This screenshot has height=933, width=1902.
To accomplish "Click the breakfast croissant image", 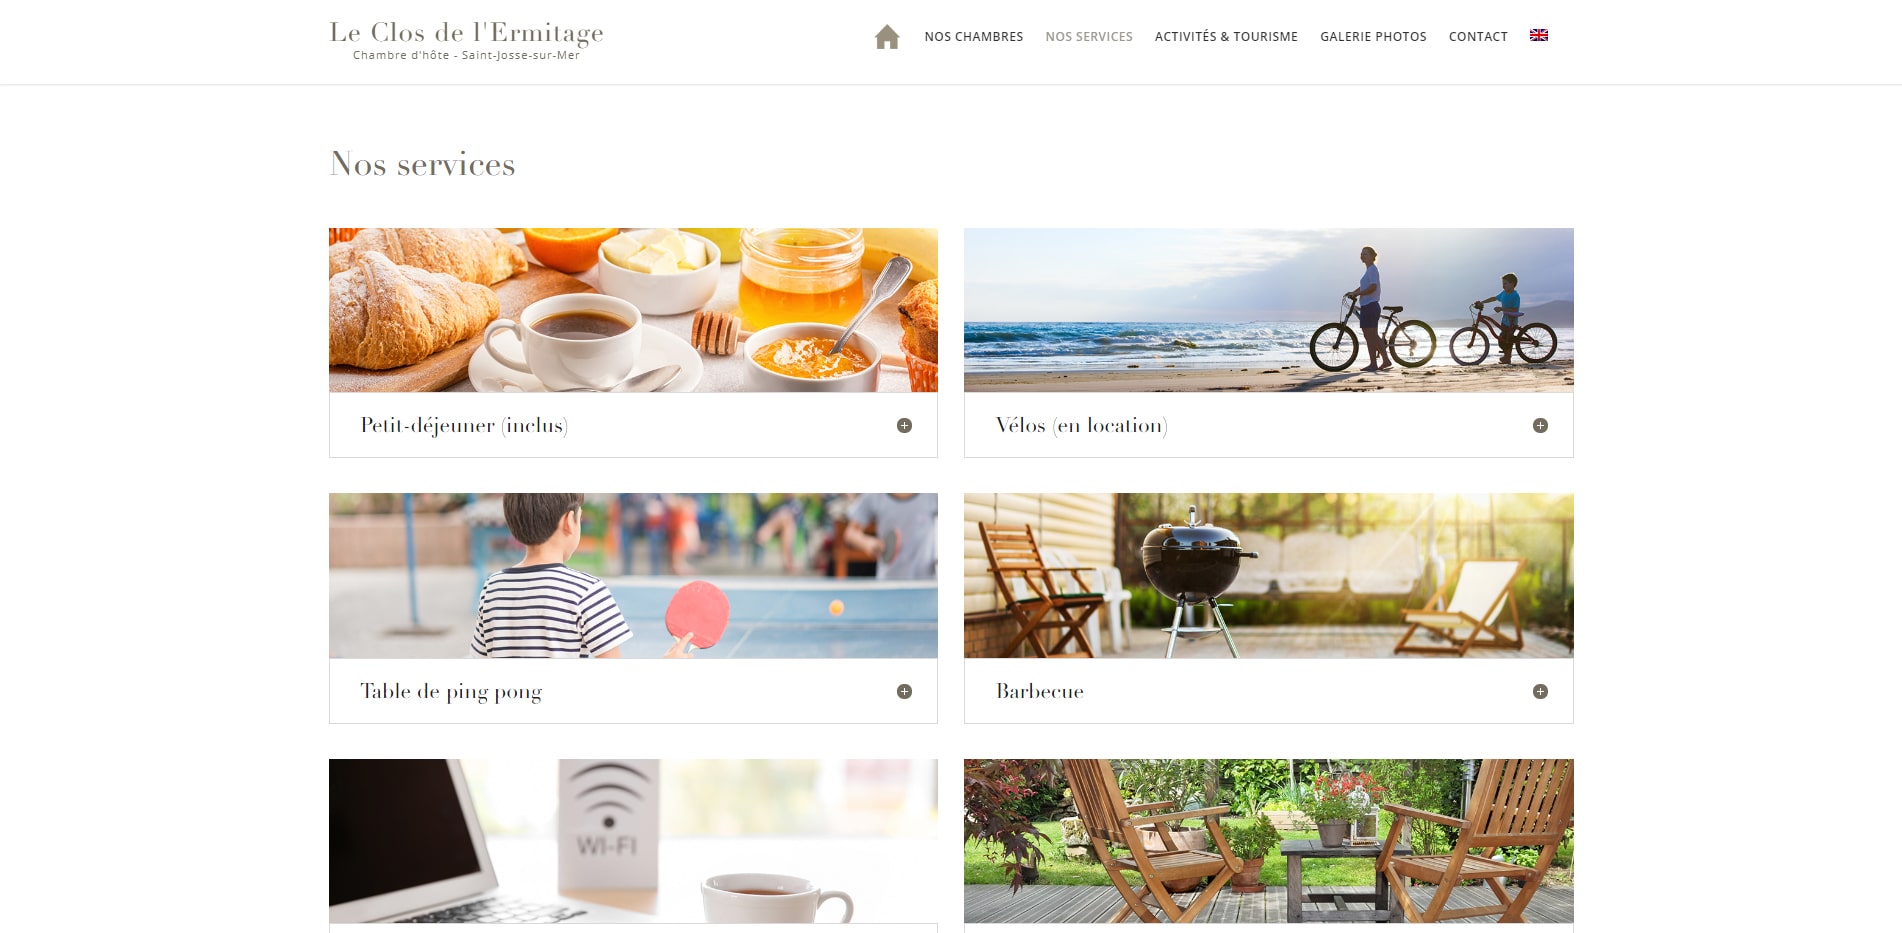I will [x=633, y=310].
